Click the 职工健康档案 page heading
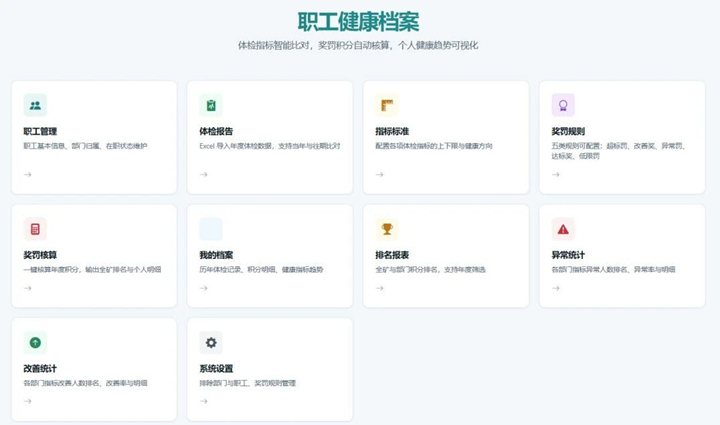Image resolution: width=720 pixels, height=425 pixels. (359, 22)
